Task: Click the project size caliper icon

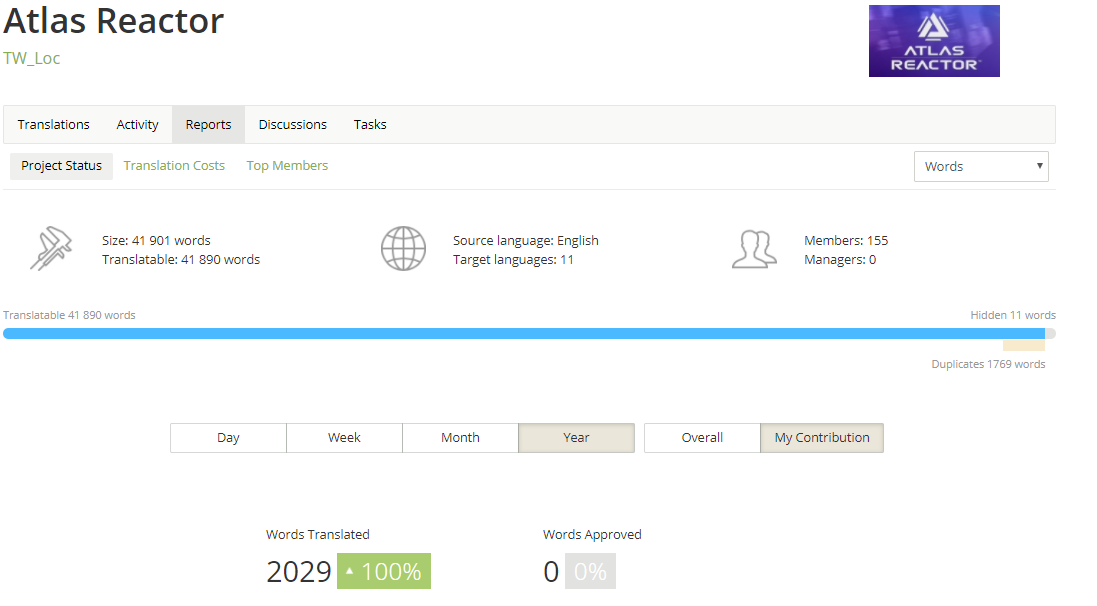Action: pyautogui.click(x=51, y=248)
